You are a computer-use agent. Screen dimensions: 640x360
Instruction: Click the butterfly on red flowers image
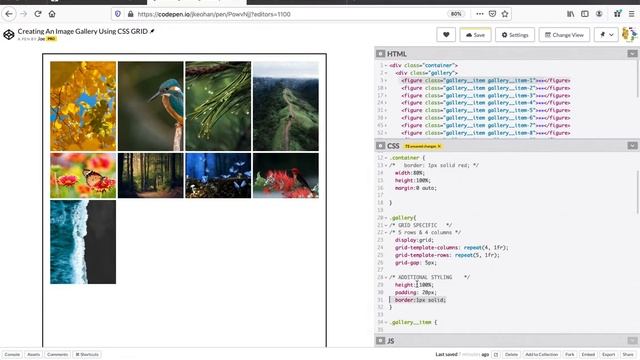pos(83,176)
